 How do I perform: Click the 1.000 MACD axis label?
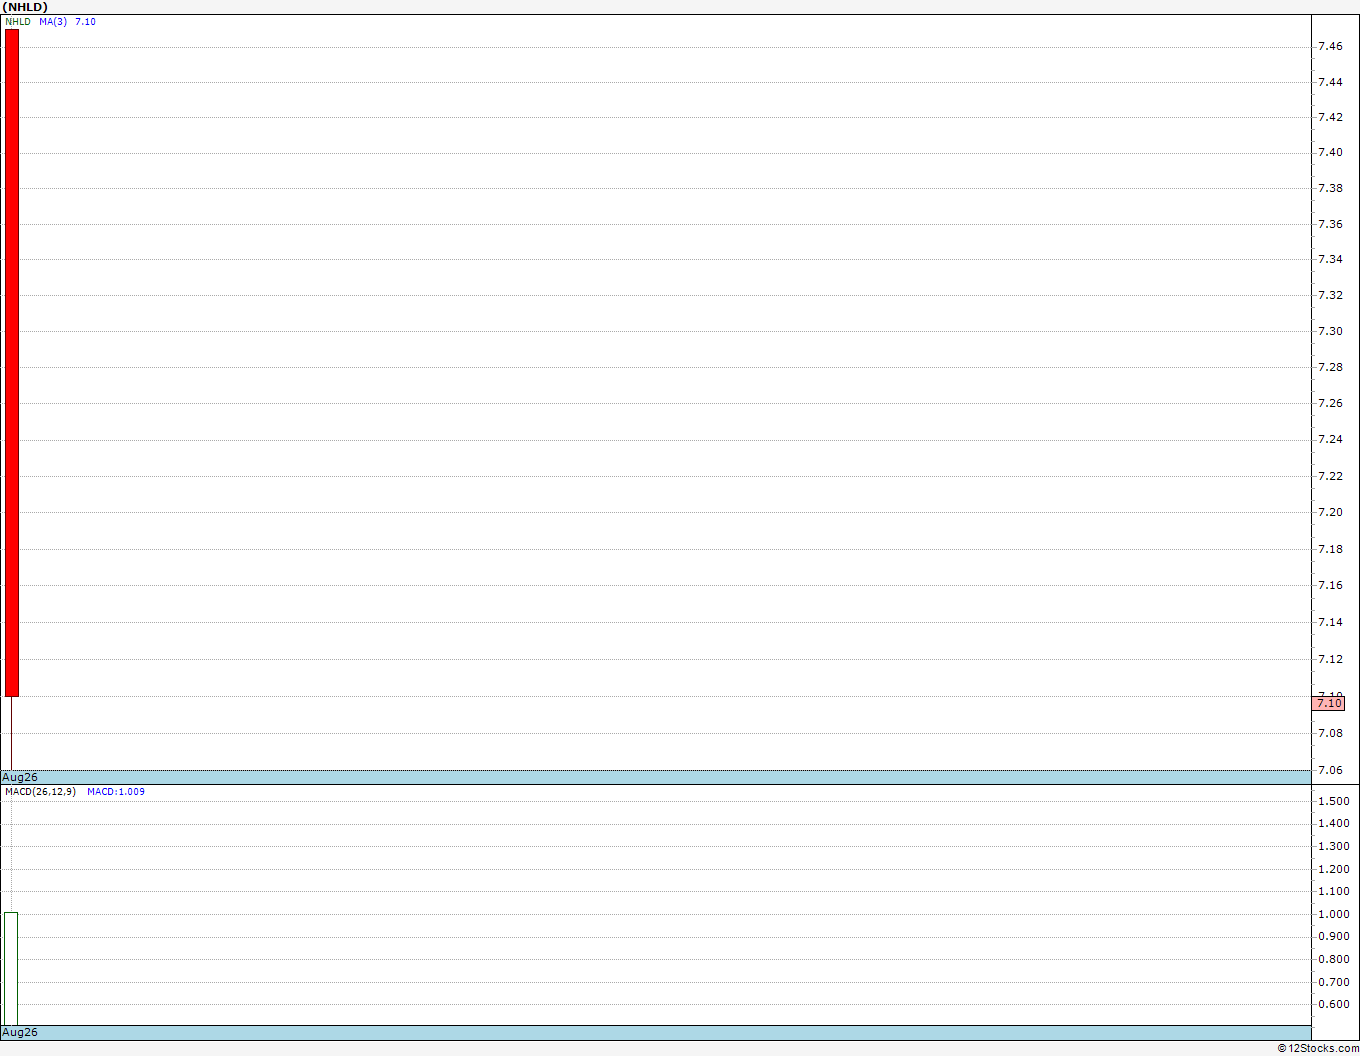pyautogui.click(x=1333, y=914)
